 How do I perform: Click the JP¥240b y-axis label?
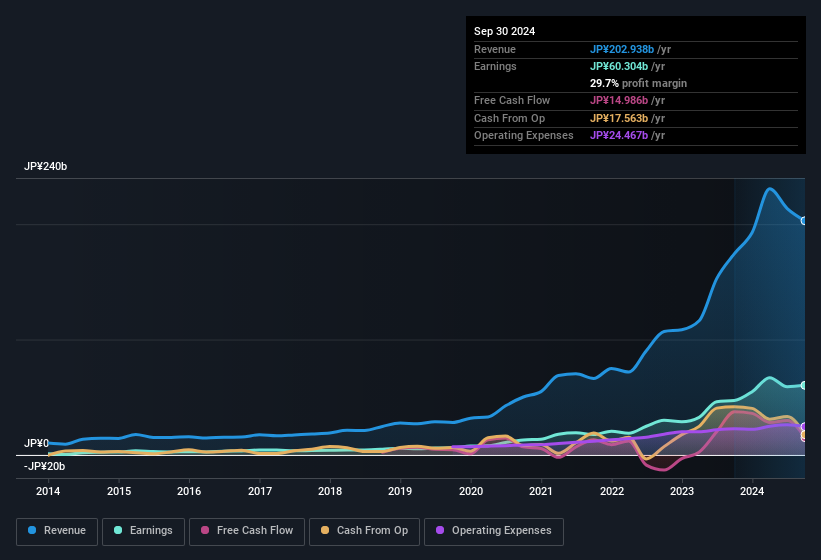(x=46, y=167)
